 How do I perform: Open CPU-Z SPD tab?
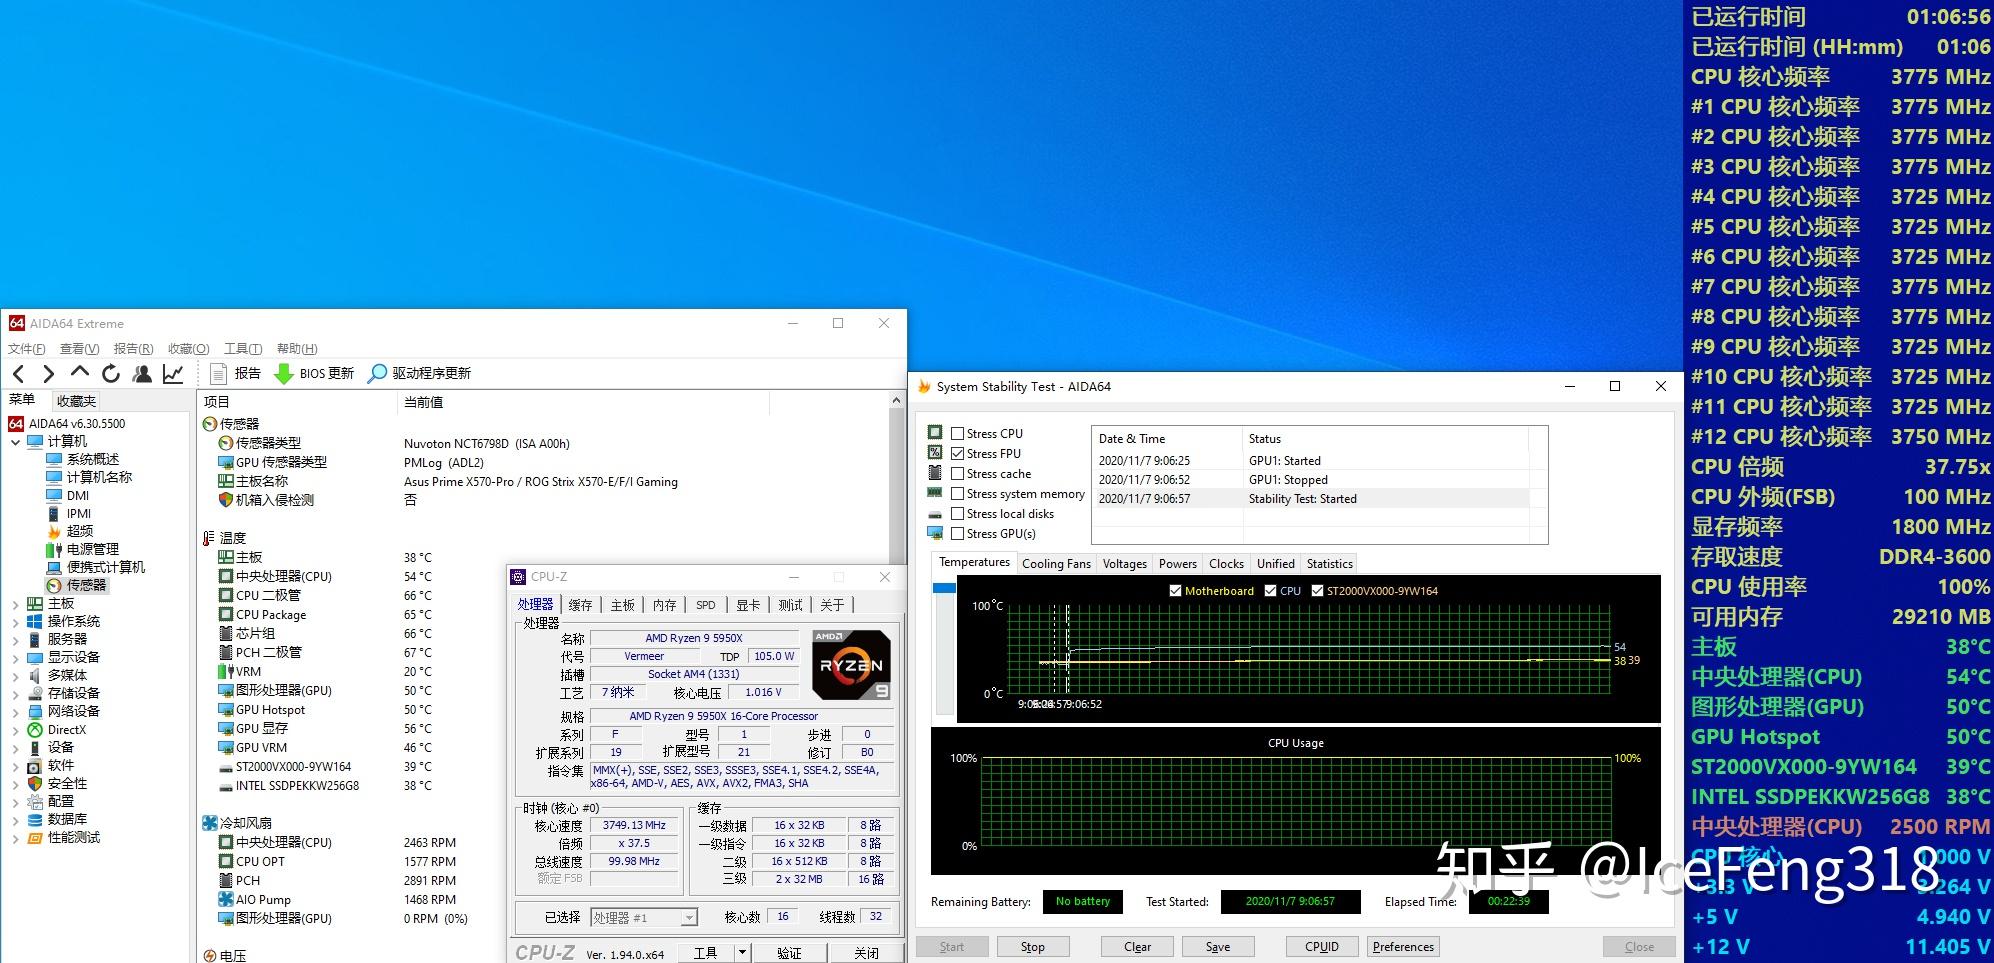click(x=706, y=605)
